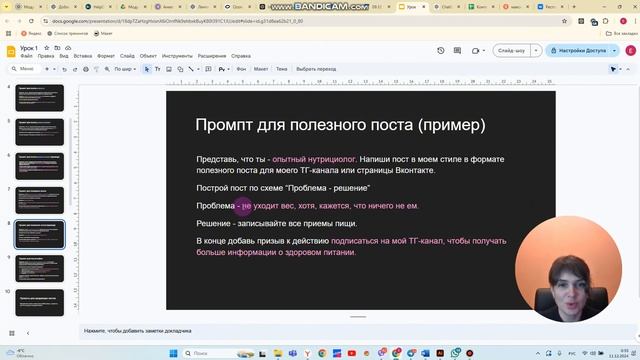
Task: Expand the line type dropdown arrow
Action: click(198, 69)
